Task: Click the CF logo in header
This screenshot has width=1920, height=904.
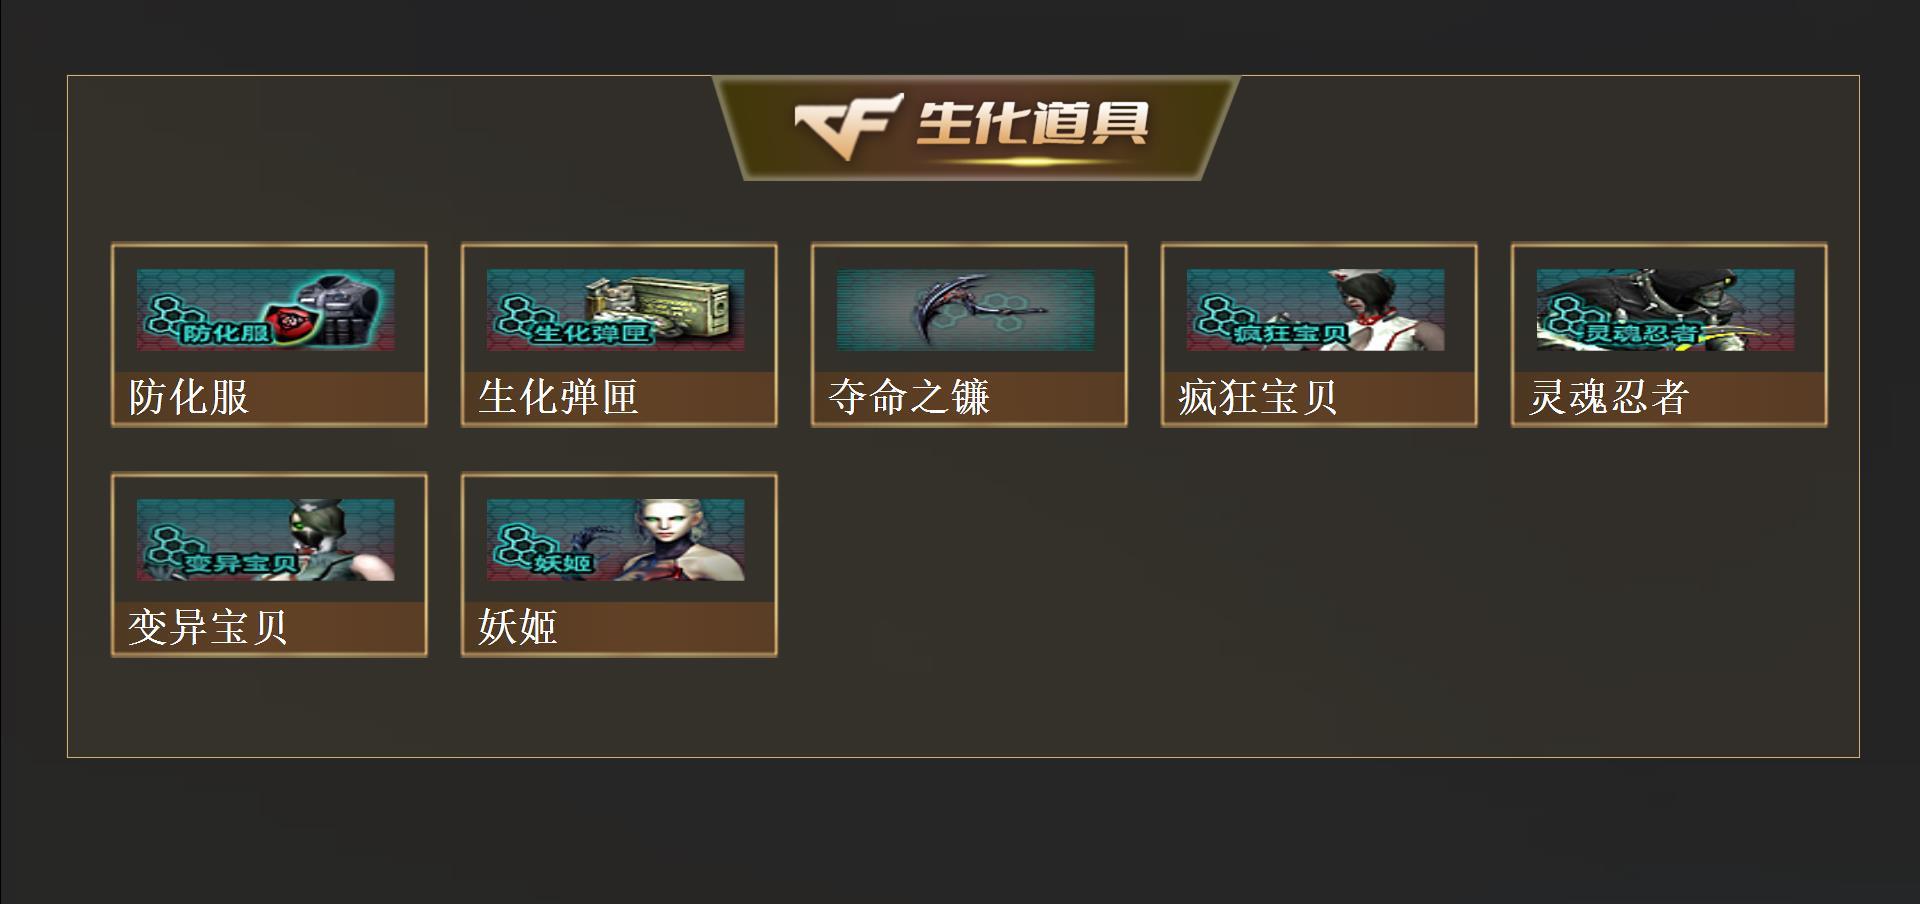Action: (850, 126)
